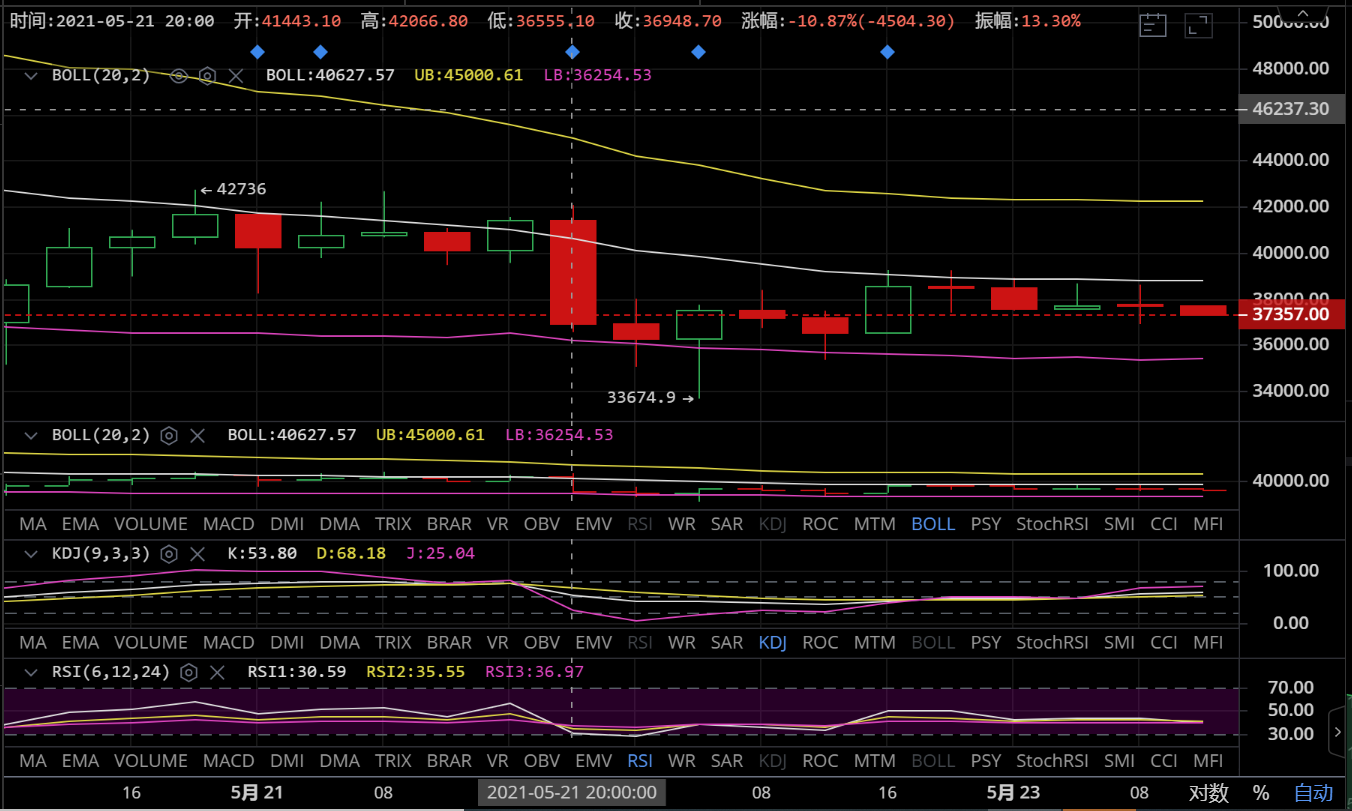
Task: Toggle visibility of main BOLL indicator
Action: [179, 75]
